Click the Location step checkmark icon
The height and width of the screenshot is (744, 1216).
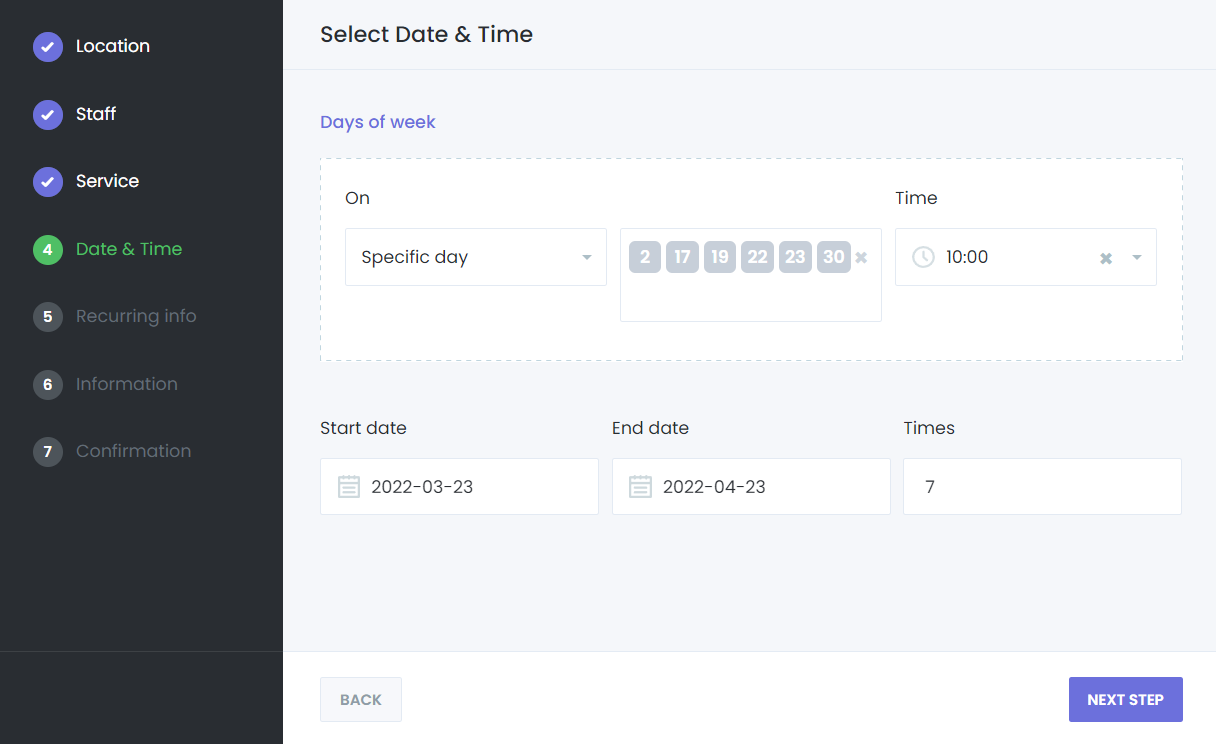tap(48, 47)
